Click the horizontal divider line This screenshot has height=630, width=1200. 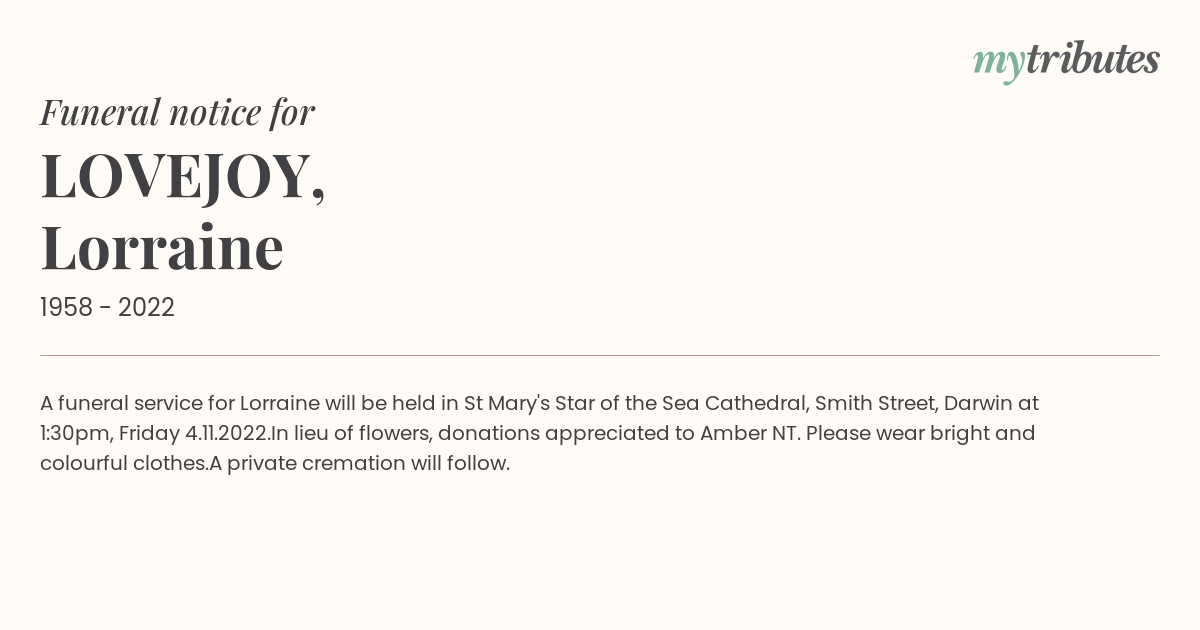tap(600, 355)
